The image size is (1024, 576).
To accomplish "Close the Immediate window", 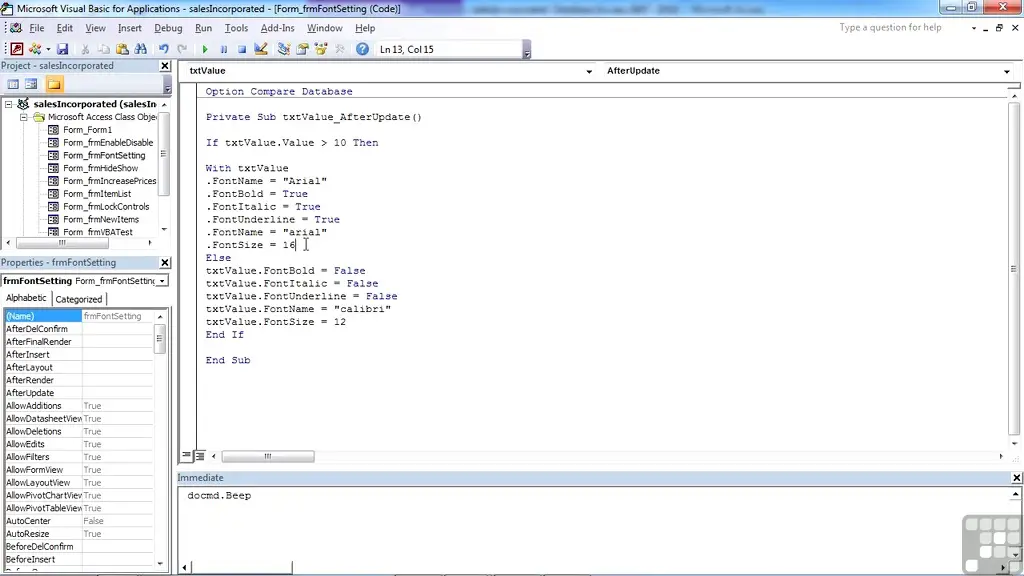I will [1016, 478].
